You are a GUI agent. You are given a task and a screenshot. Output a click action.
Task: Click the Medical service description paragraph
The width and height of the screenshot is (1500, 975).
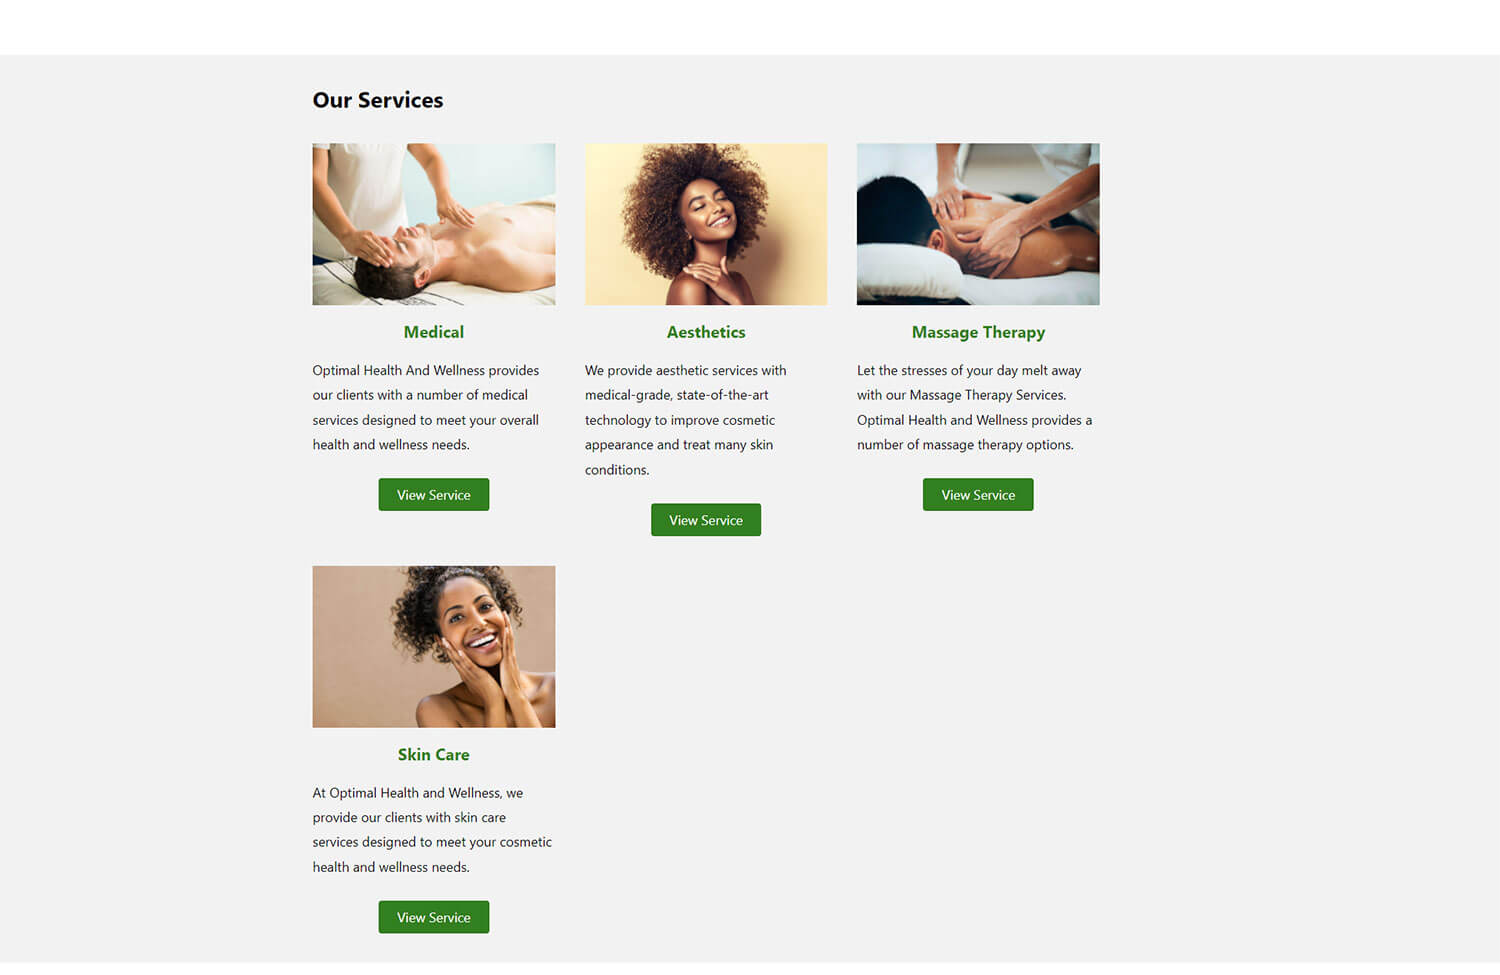[426, 408]
